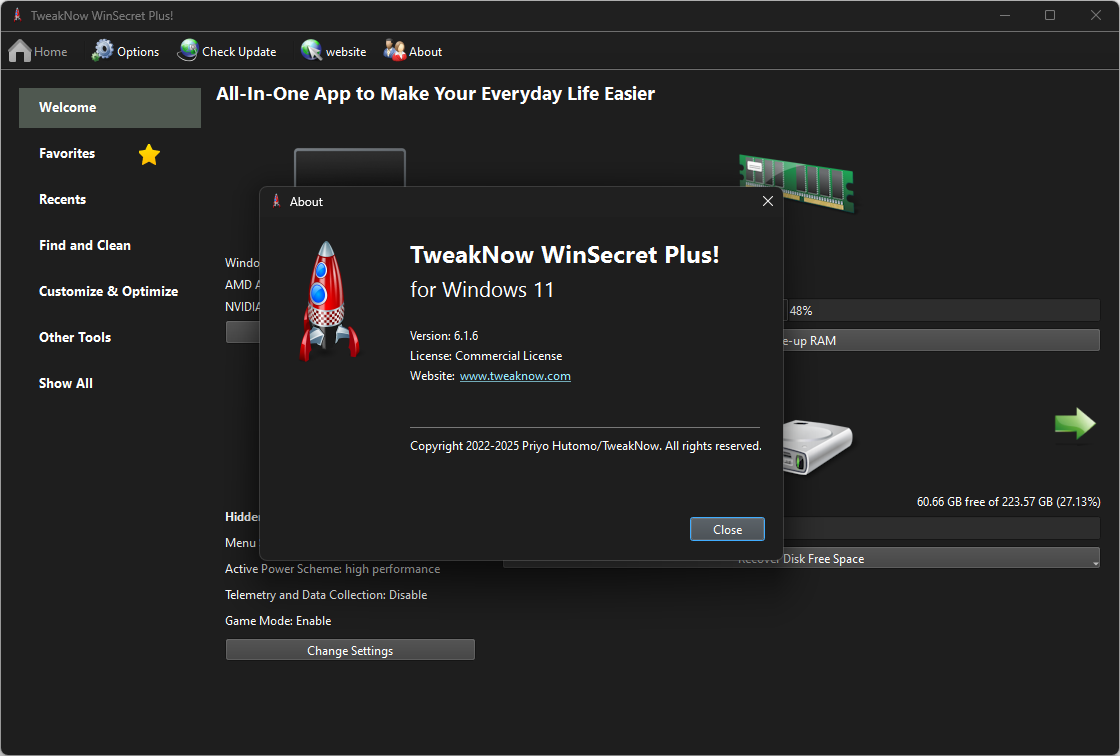Click the 'Game Mode: Enable' text
This screenshot has width=1120, height=756.
pyautogui.click(x=279, y=620)
